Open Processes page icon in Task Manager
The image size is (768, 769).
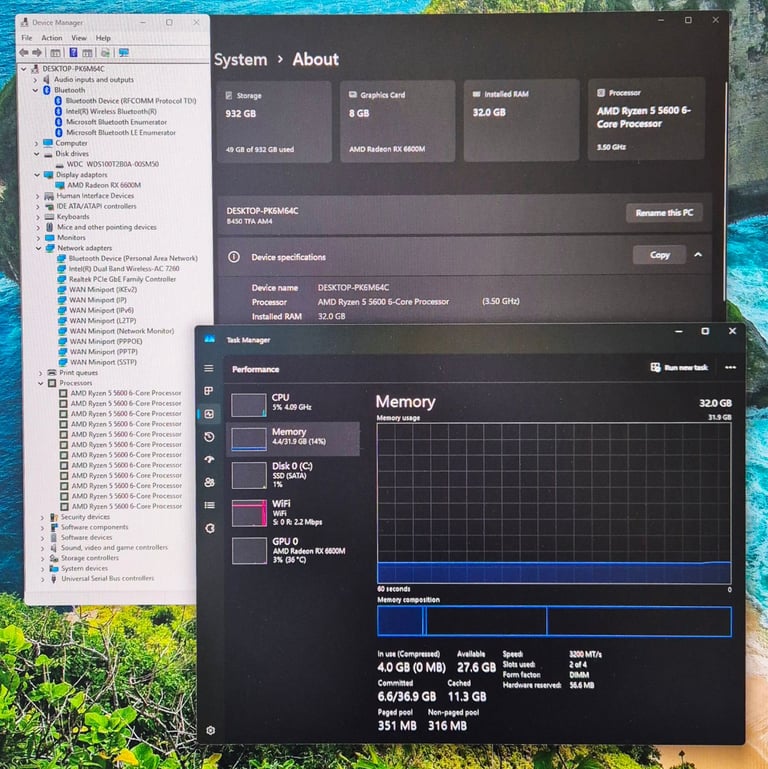[x=209, y=391]
